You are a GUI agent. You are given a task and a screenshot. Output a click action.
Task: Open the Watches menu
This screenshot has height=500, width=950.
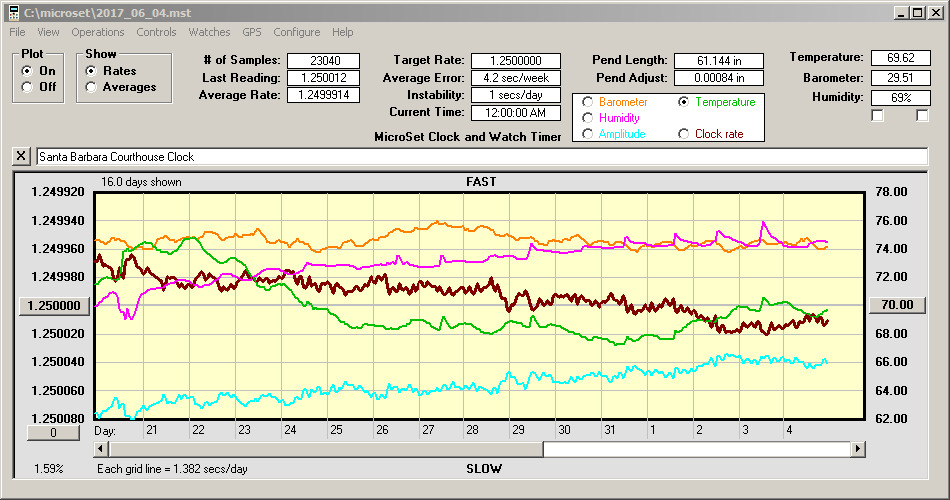click(209, 33)
